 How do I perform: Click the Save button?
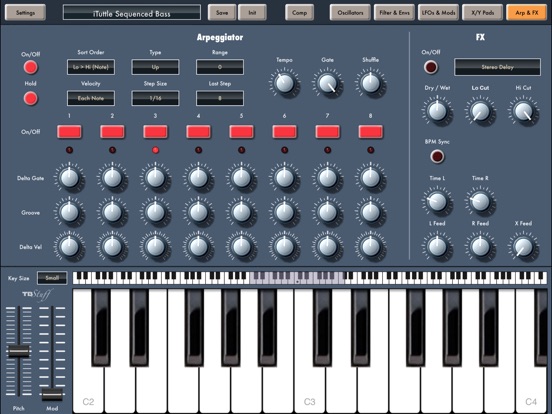click(x=222, y=13)
